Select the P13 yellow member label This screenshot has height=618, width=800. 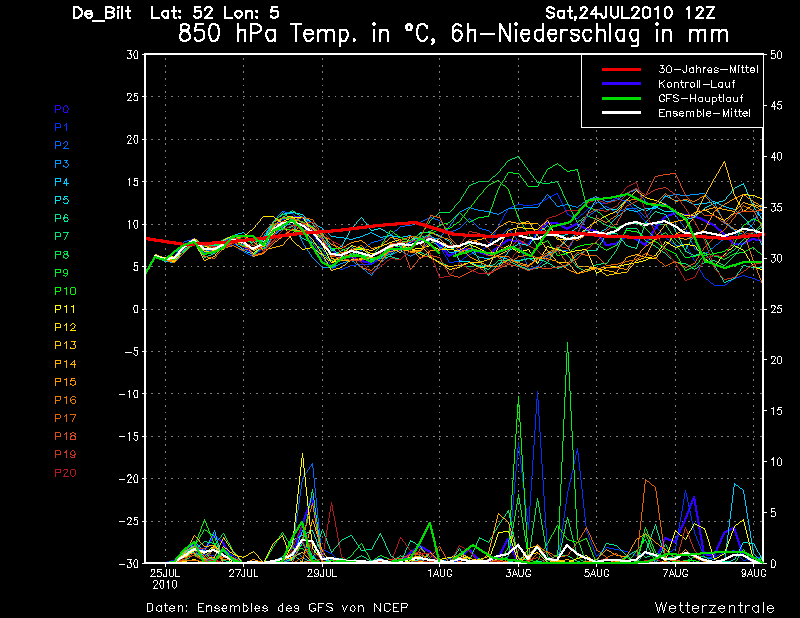[65, 345]
